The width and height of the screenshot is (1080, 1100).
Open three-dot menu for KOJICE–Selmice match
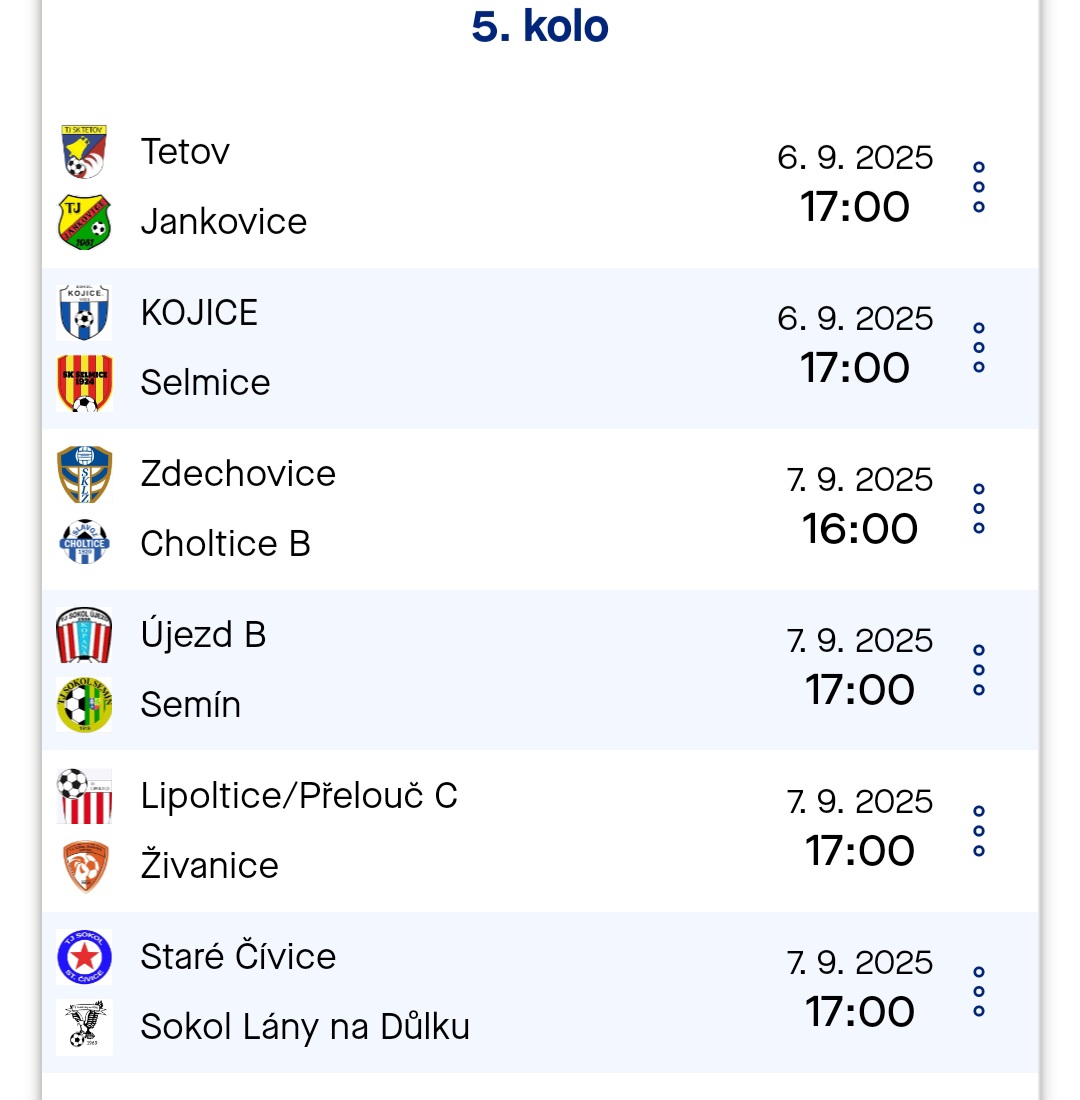pyautogui.click(x=979, y=347)
